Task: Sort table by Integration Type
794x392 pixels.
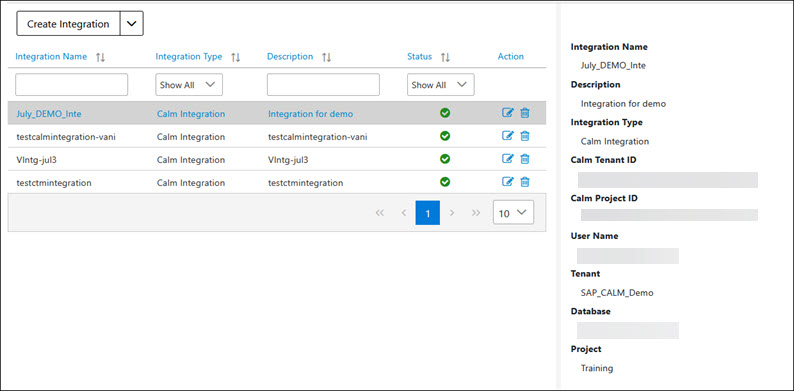Action: click(x=235, y=57)
